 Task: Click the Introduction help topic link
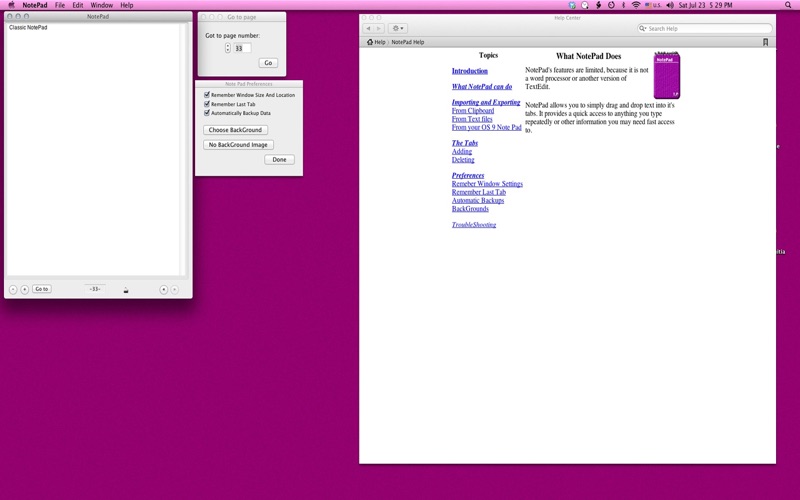[470, 71]
